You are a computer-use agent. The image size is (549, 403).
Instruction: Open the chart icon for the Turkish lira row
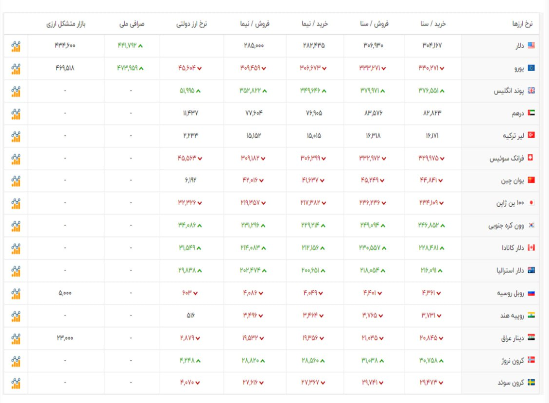tap(16, 136)
